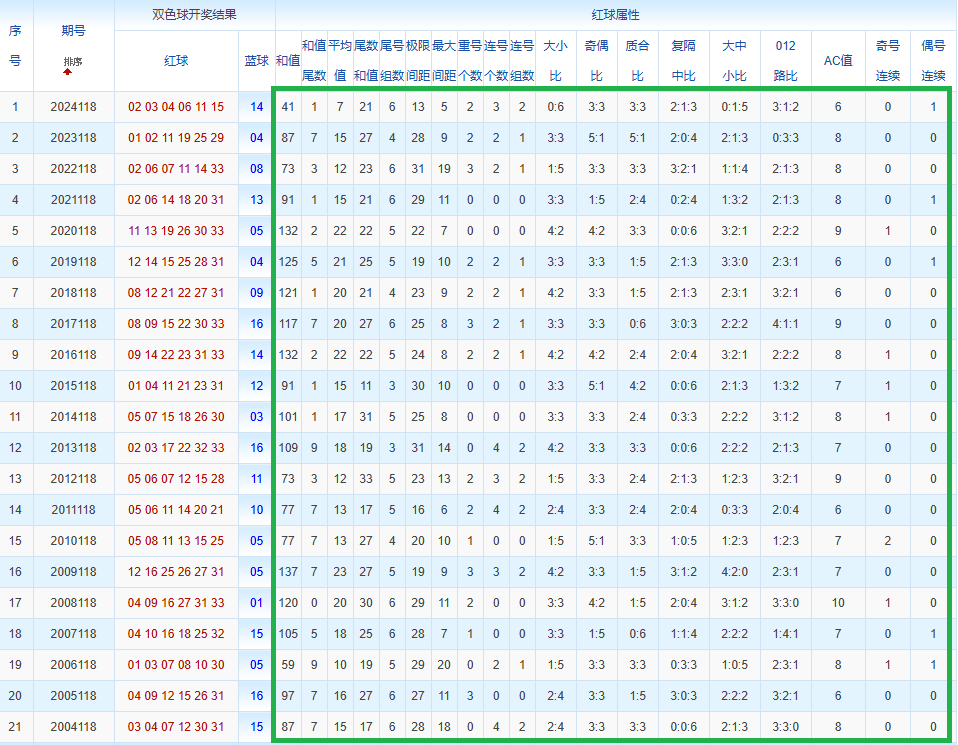This screenshot has width=958, height=745.
Task: Click the 红球 column header
Action: point(176,61)
